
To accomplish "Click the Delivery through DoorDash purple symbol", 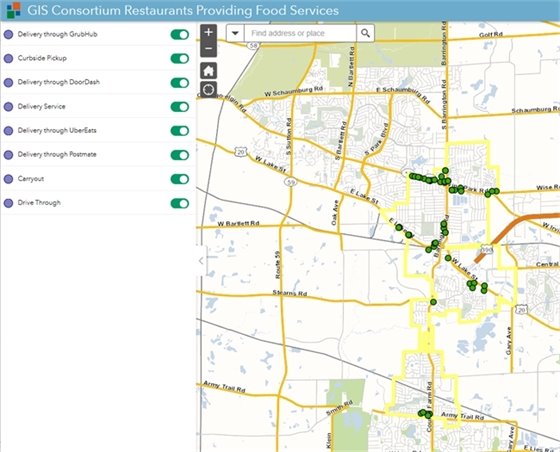I will pyautogui.click(x=9, y=83).
